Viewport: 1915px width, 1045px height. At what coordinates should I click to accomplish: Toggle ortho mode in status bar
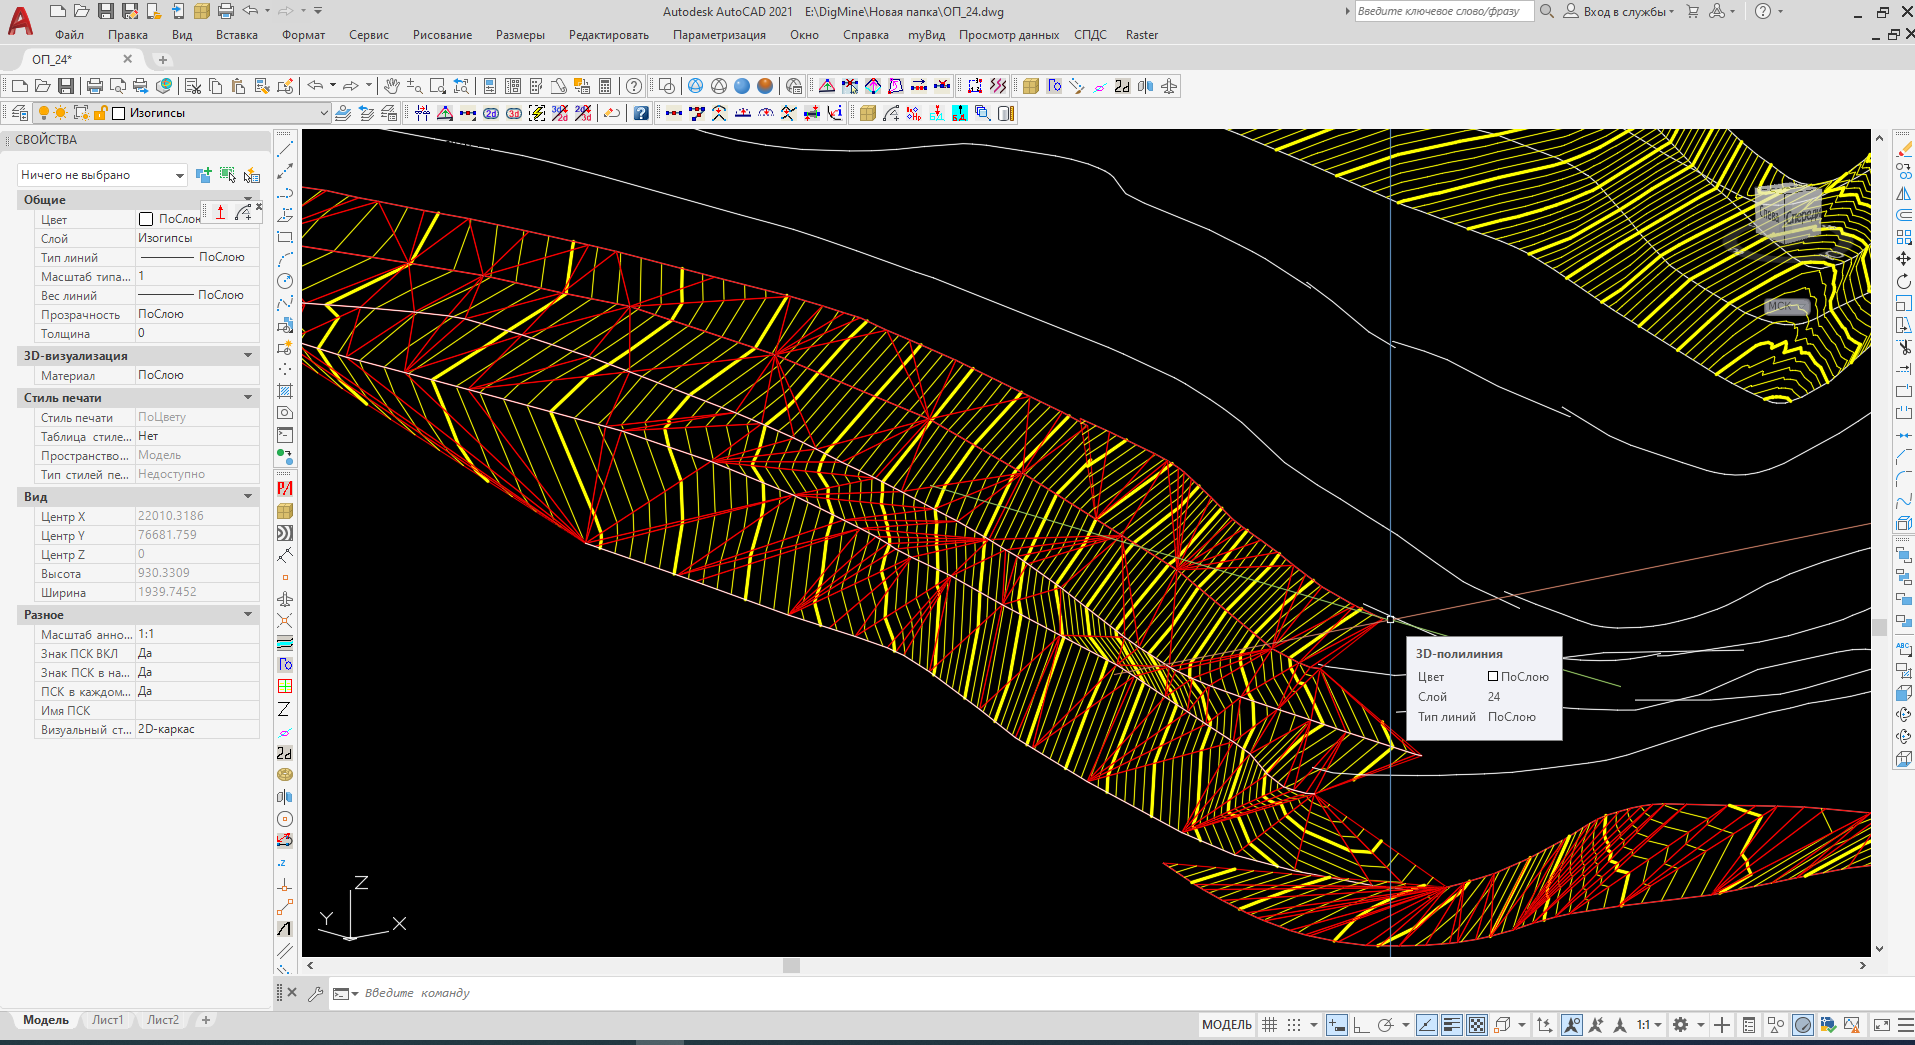[x=1361, y=1025]
